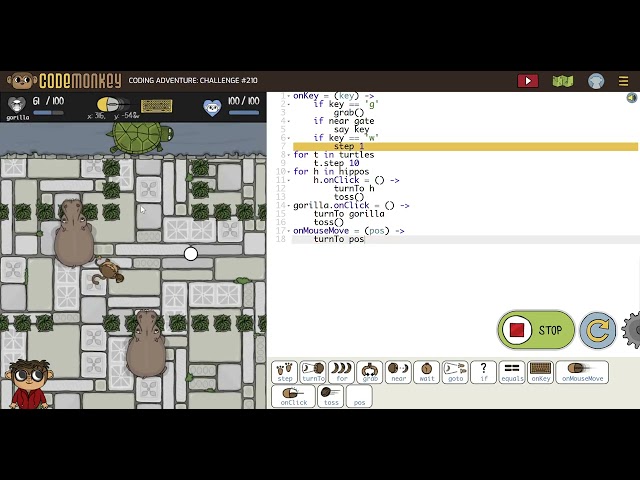Insert the toss command block
640x480 pixels.
(331, 396)
